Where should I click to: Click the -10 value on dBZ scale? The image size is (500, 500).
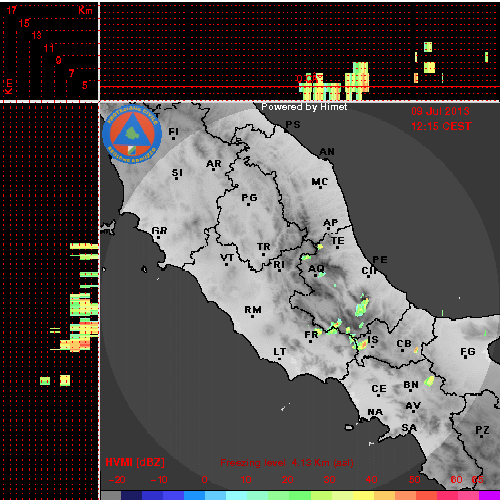[159, 480]
